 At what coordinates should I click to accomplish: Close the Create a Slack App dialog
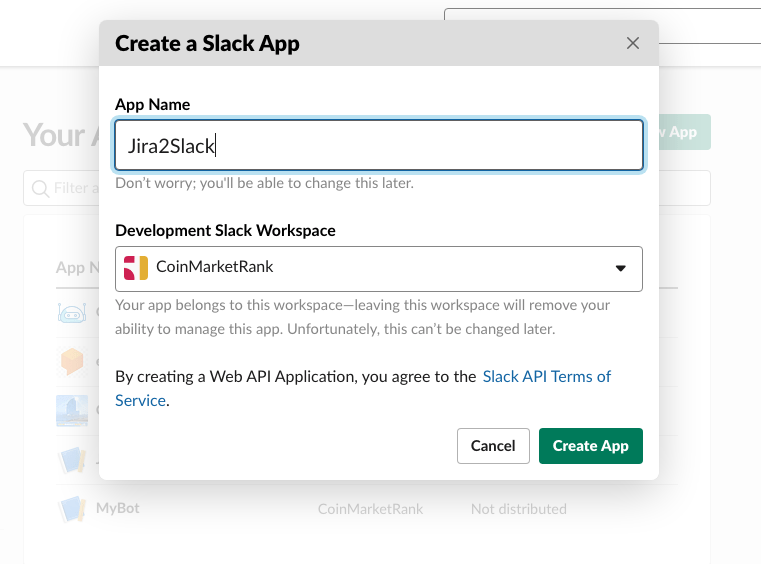pyautogui.click(x=632, y=43)
